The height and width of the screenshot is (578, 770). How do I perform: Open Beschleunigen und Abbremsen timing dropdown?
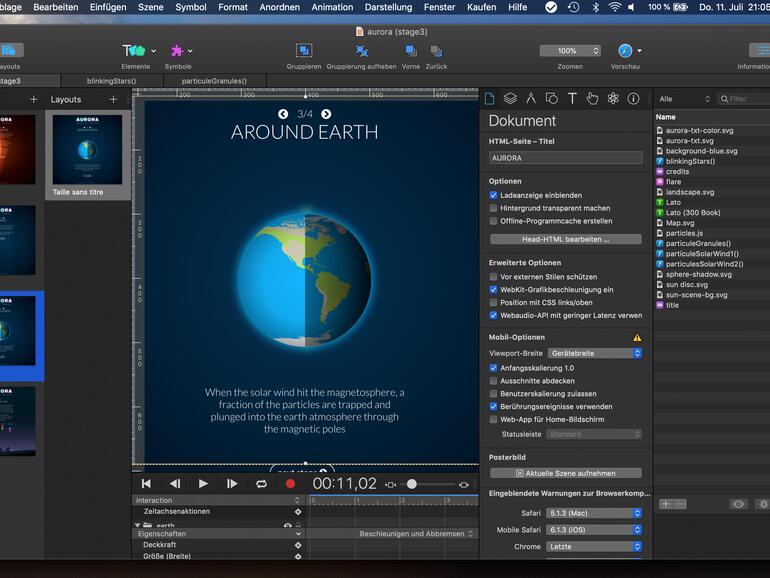417,534
